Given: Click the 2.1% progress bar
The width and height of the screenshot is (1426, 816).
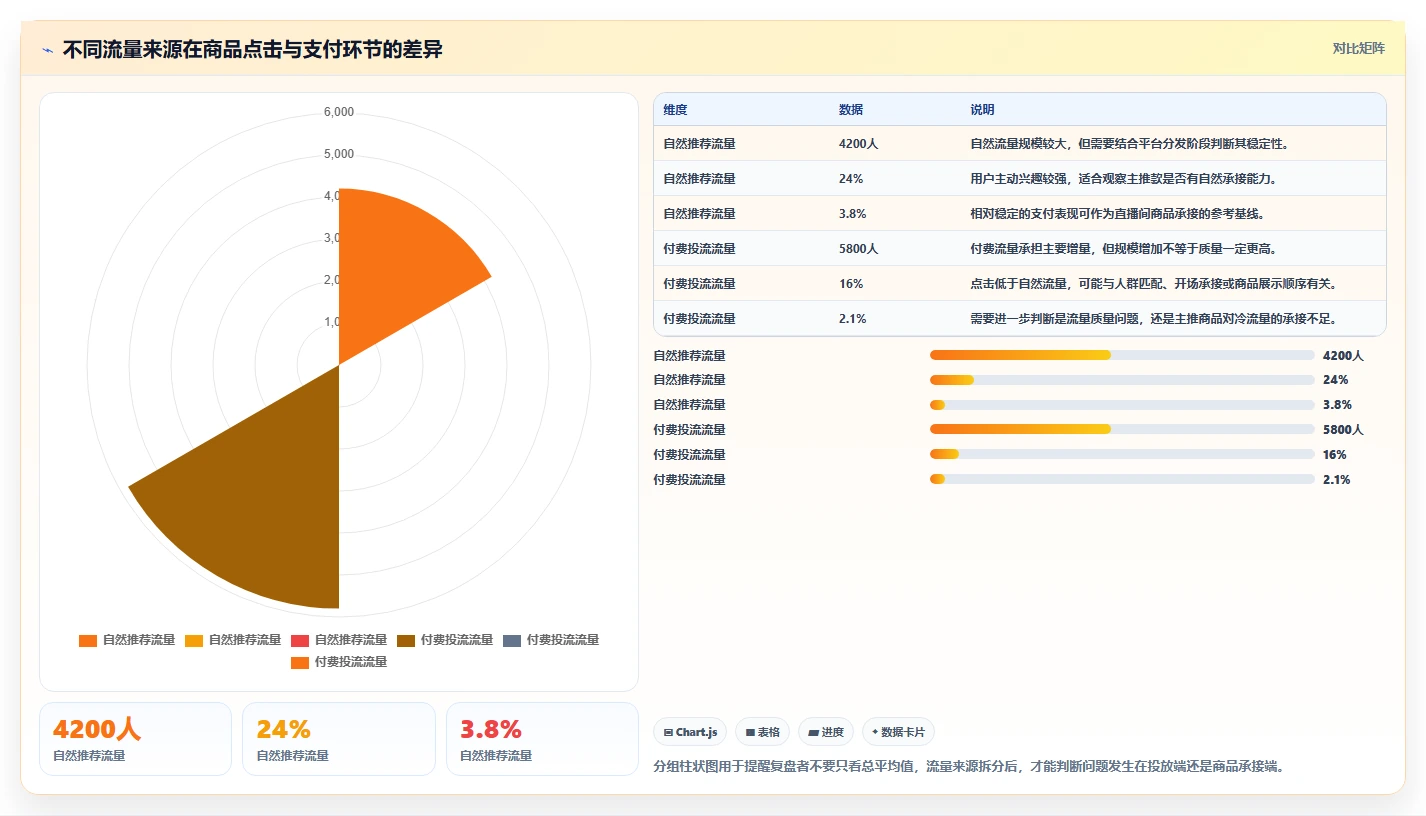Looking at the screenshot, I should (x=1122, y=479).
